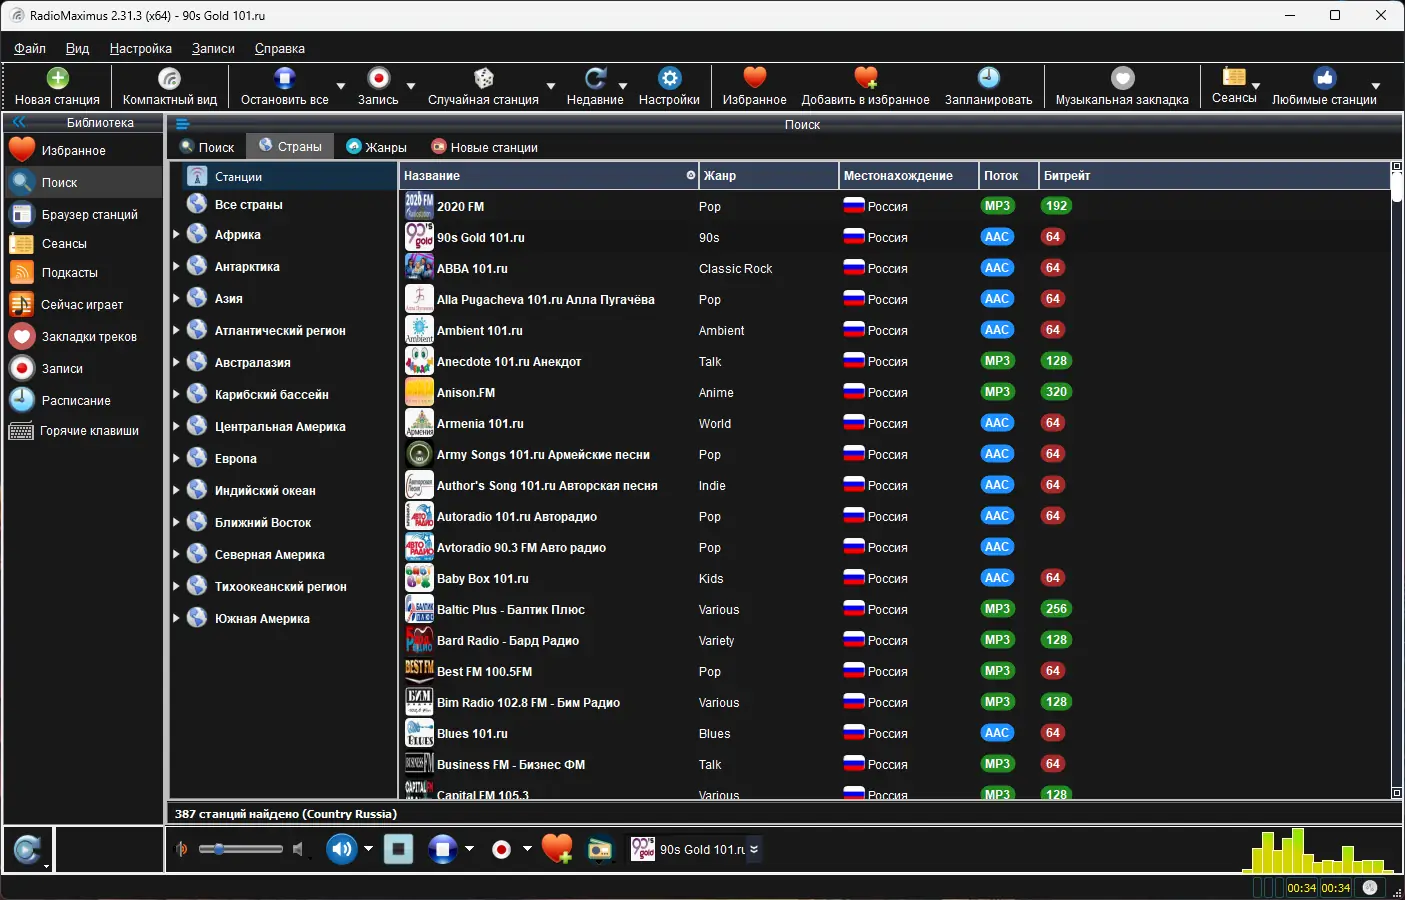Image resolution: width=1405 pixels, height=900 pixels.
Task: Open the dropdown arrow next to Случайная станция
Action: pyautogui.click(x=551, y=86)
